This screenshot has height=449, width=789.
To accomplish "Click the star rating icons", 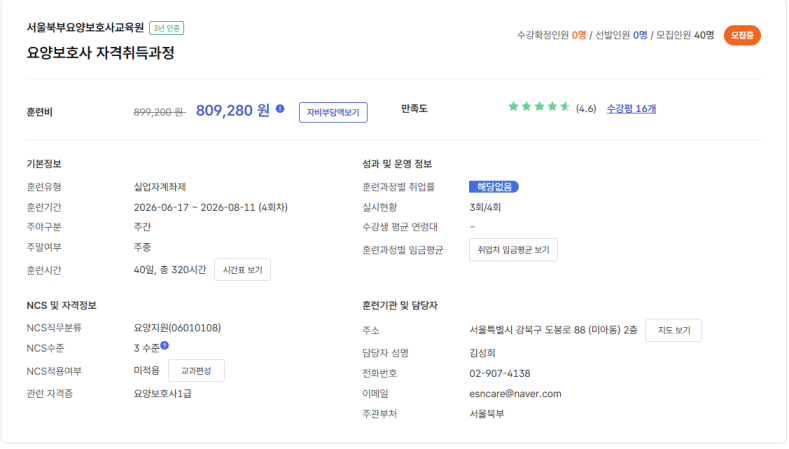I will (x=538, y=107).
